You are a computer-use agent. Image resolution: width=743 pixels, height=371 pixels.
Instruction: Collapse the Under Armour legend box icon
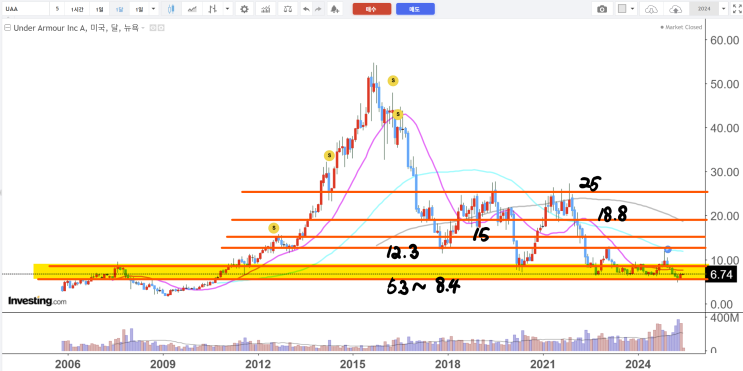click(7, 28)
